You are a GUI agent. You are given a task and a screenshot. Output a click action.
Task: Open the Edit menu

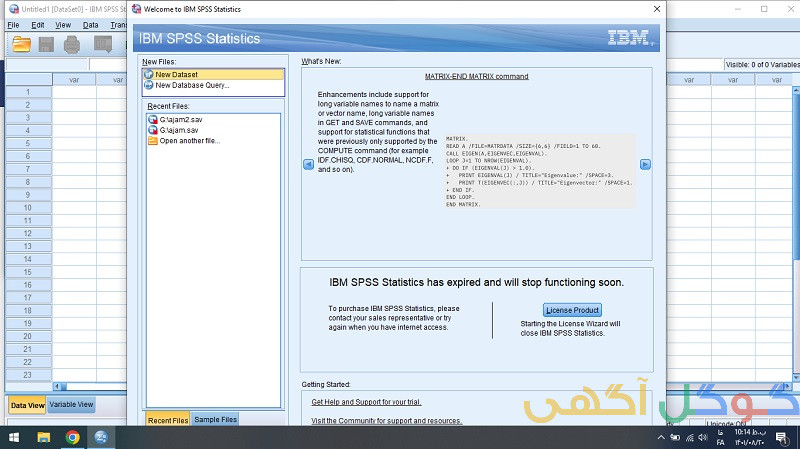[x=38, y=25]
